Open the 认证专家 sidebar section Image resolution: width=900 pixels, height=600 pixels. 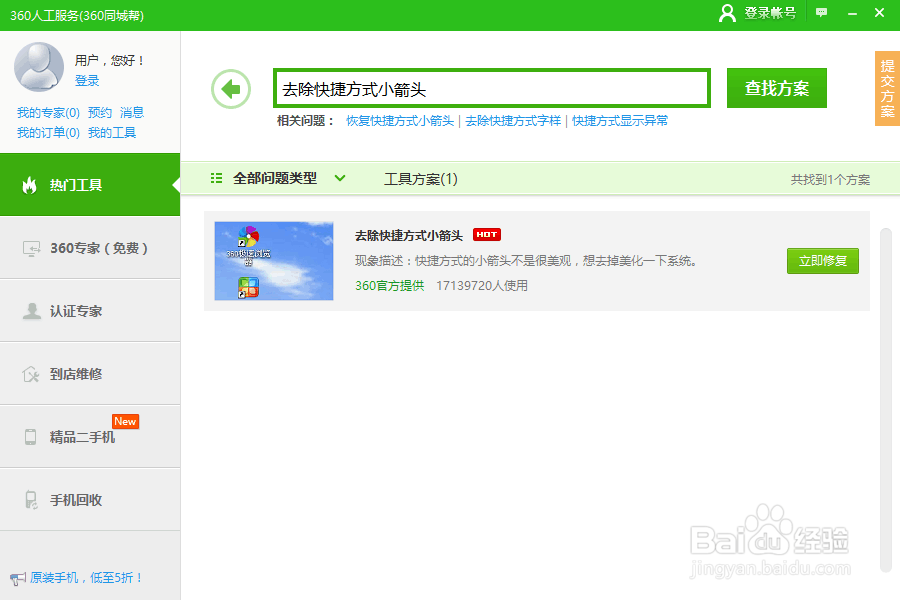tap(90, 311)
